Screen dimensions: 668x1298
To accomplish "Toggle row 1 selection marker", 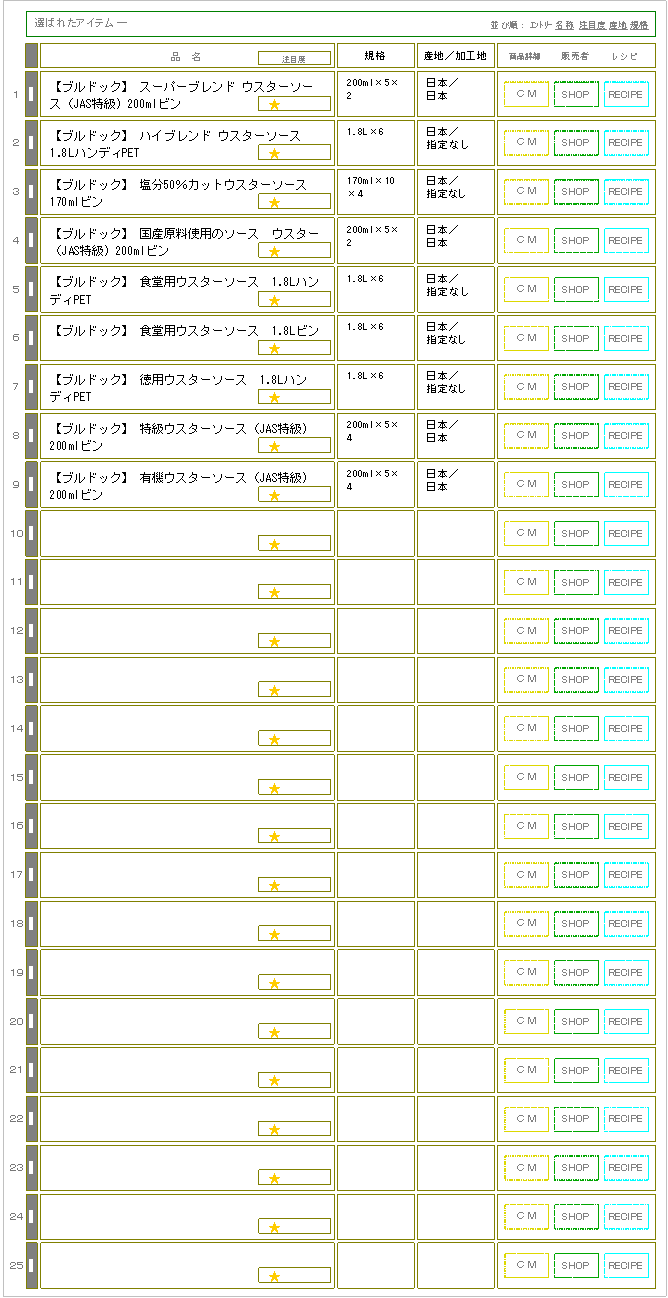I will click(31, 95).
